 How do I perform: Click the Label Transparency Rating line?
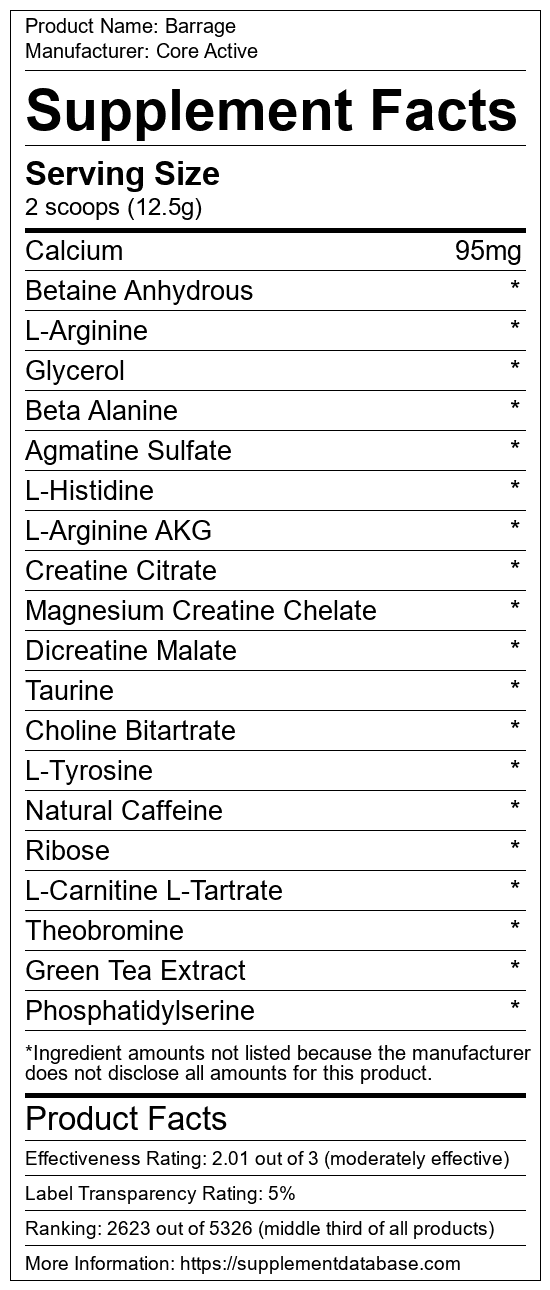click(160, 1194)
